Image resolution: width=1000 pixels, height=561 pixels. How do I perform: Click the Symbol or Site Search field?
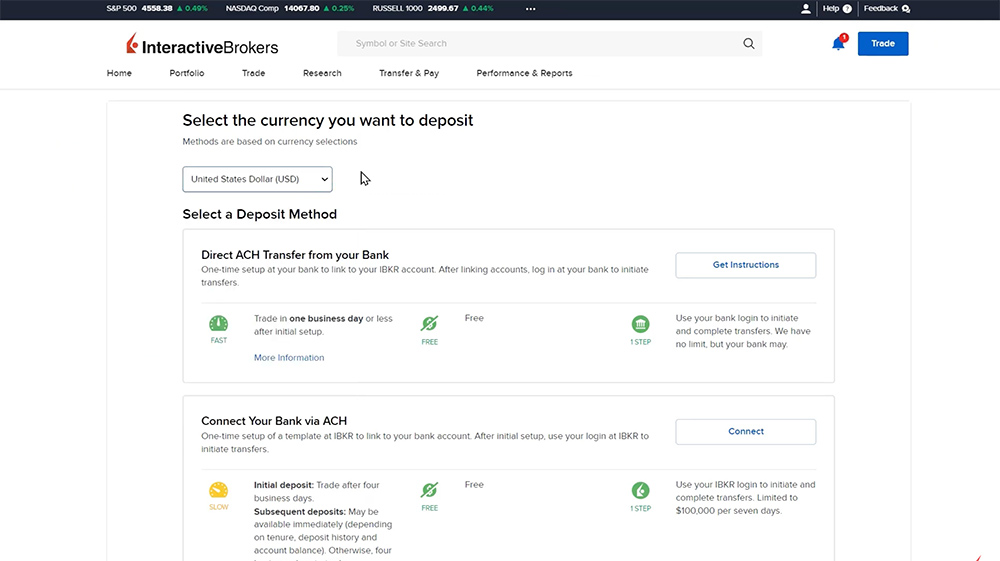(x=540, y=44)
